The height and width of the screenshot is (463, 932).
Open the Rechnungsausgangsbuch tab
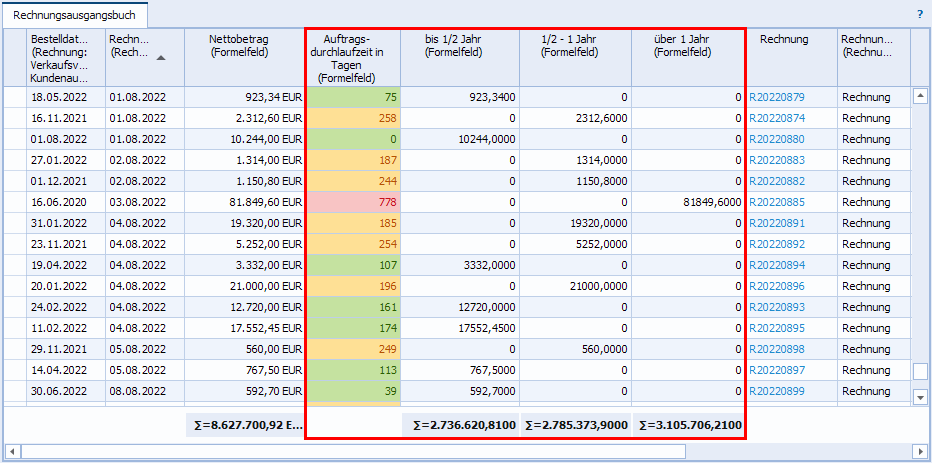(74, 15)
